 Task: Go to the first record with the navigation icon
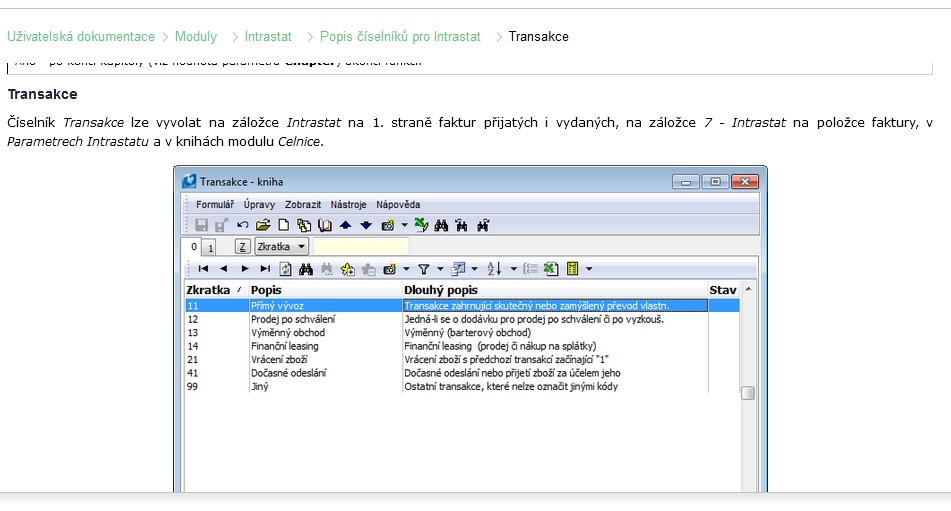[203, 269]
